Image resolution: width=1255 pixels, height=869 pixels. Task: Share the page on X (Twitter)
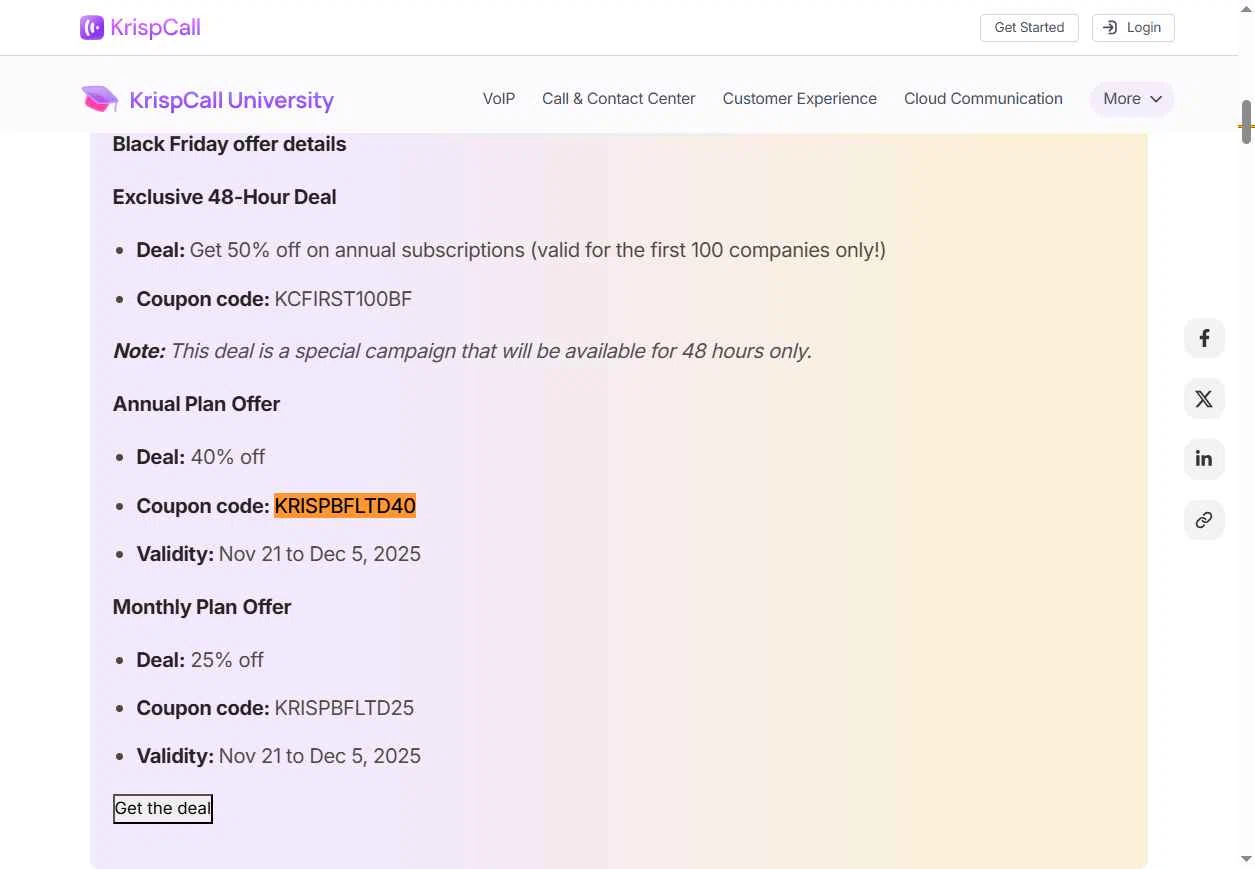coord(1204,399)
